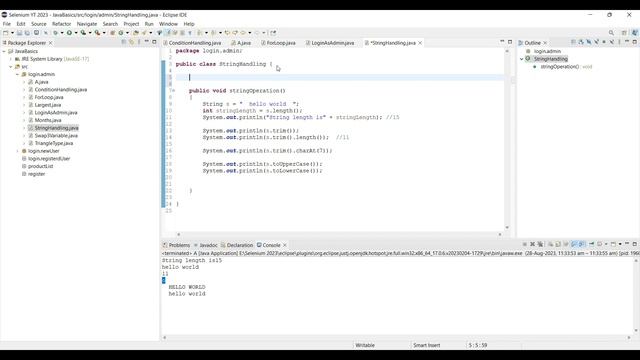
Task: Click the Coverage run toolbar icon
Action: pyautogui.click(x=83, y=33)
